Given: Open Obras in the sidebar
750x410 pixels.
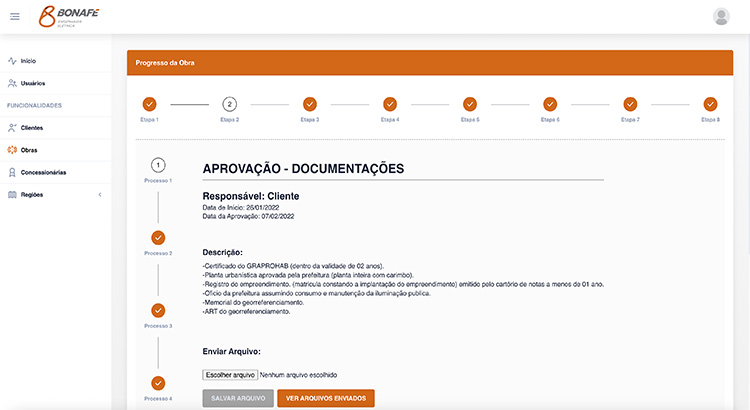Looking at the screenshot, I should (29, 150).
